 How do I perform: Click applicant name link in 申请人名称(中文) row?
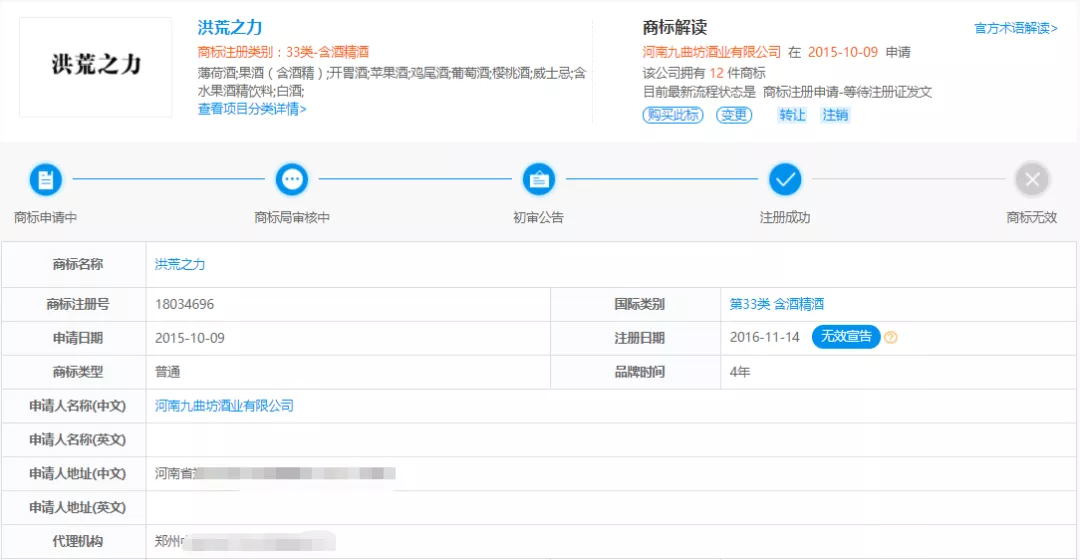tap(224, 406)
